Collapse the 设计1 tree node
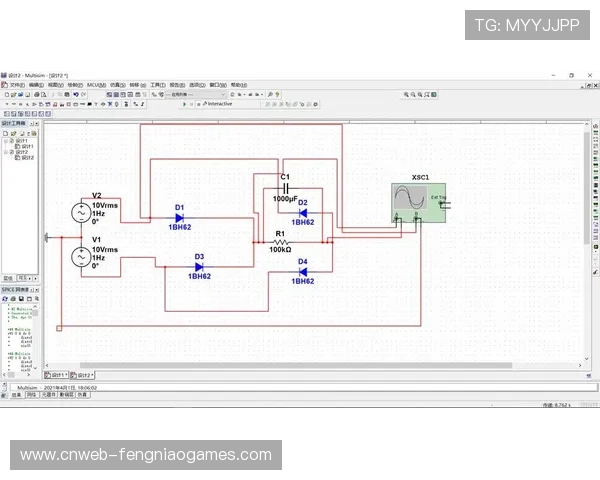Screen dimensions: 600x480 point(7,141)
